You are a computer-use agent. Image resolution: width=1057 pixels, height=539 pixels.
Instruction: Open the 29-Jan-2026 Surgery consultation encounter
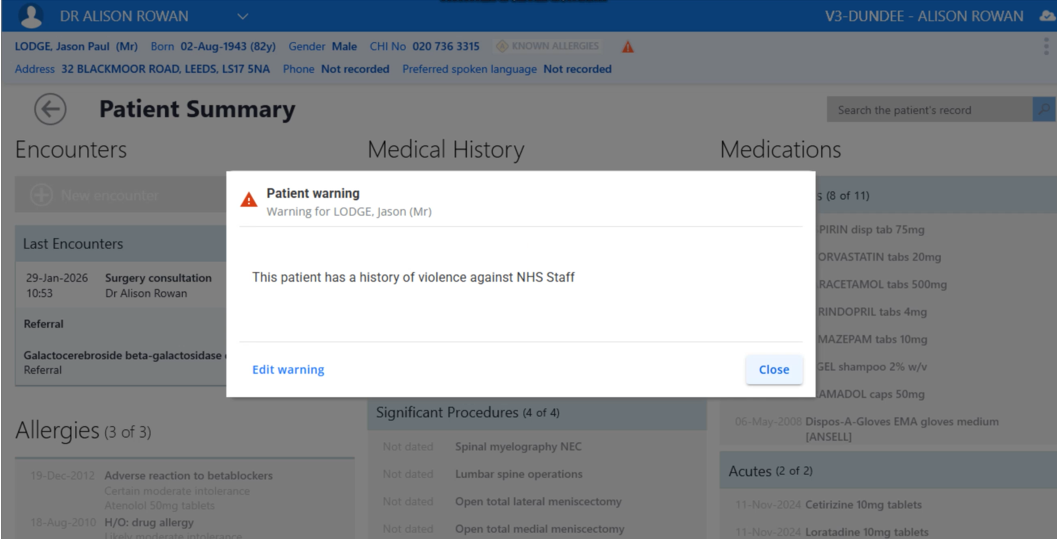[x=121, y=286]
